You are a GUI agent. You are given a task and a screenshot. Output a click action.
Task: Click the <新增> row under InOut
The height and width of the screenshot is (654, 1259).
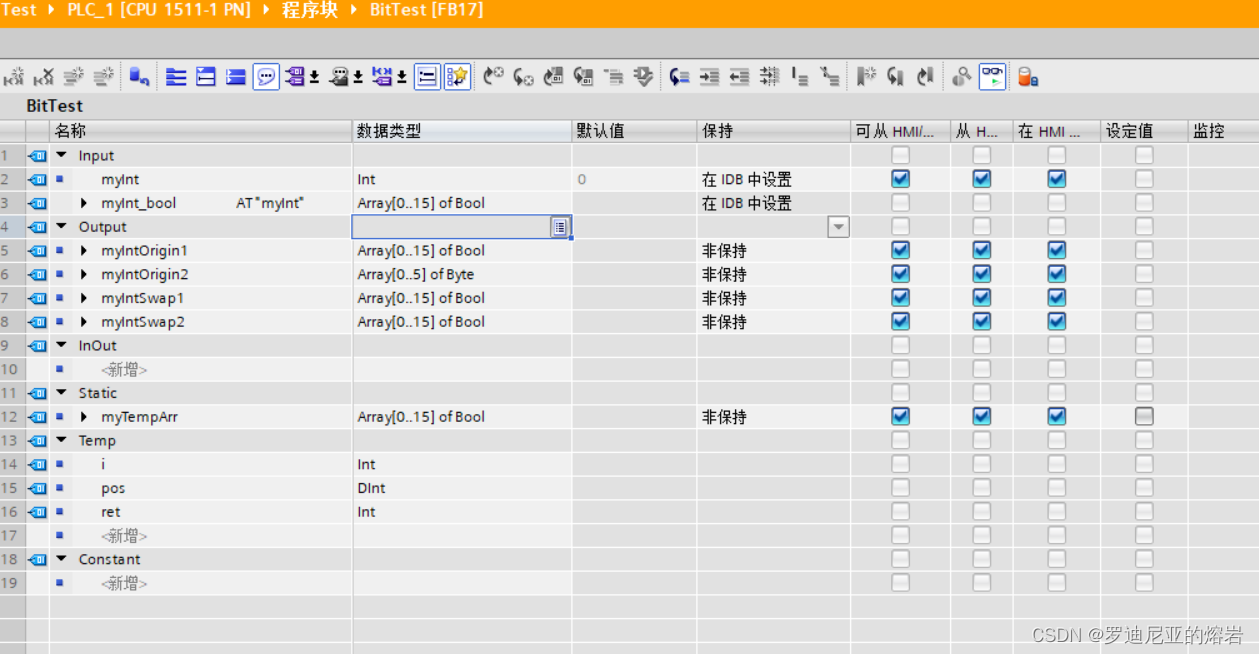pyautogui.click(x=123, y=369)
